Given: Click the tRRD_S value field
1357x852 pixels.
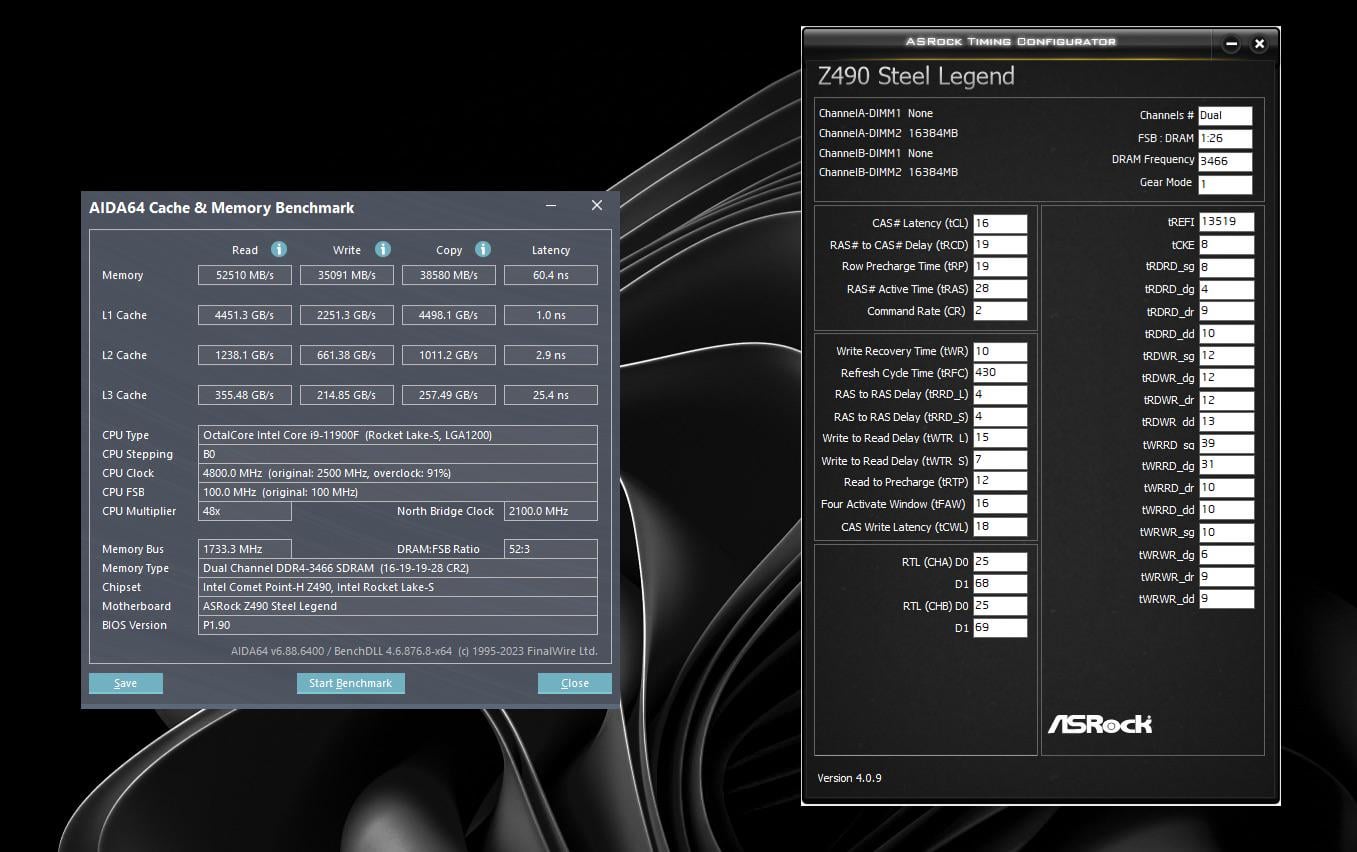Looking at the screenshot, I should click(1000, 417).
